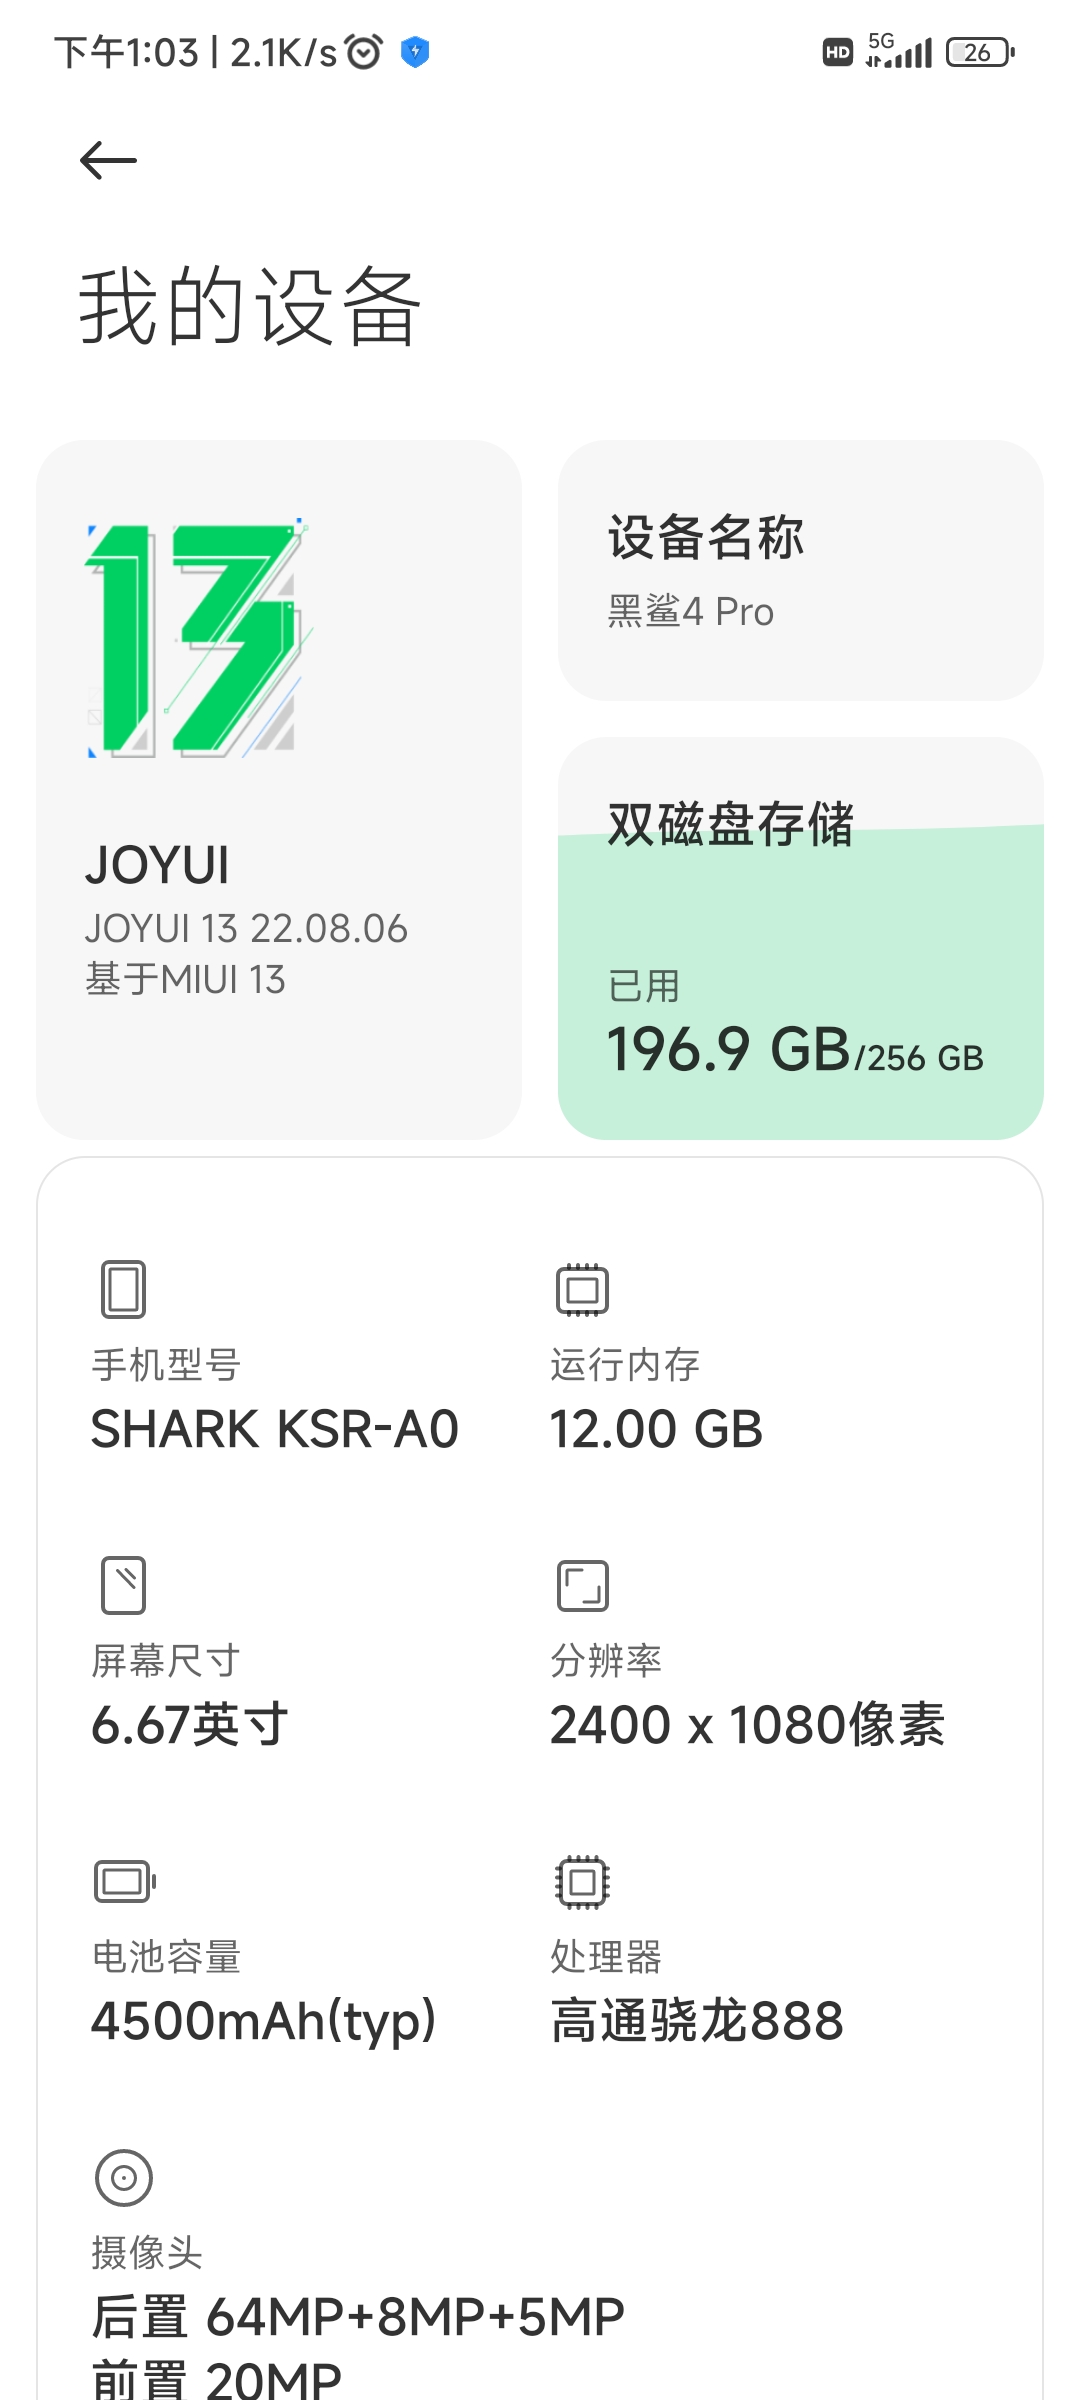Open the dual disk storage card
Viewport: 1080px width, 2400px height.
coord(801,938)
